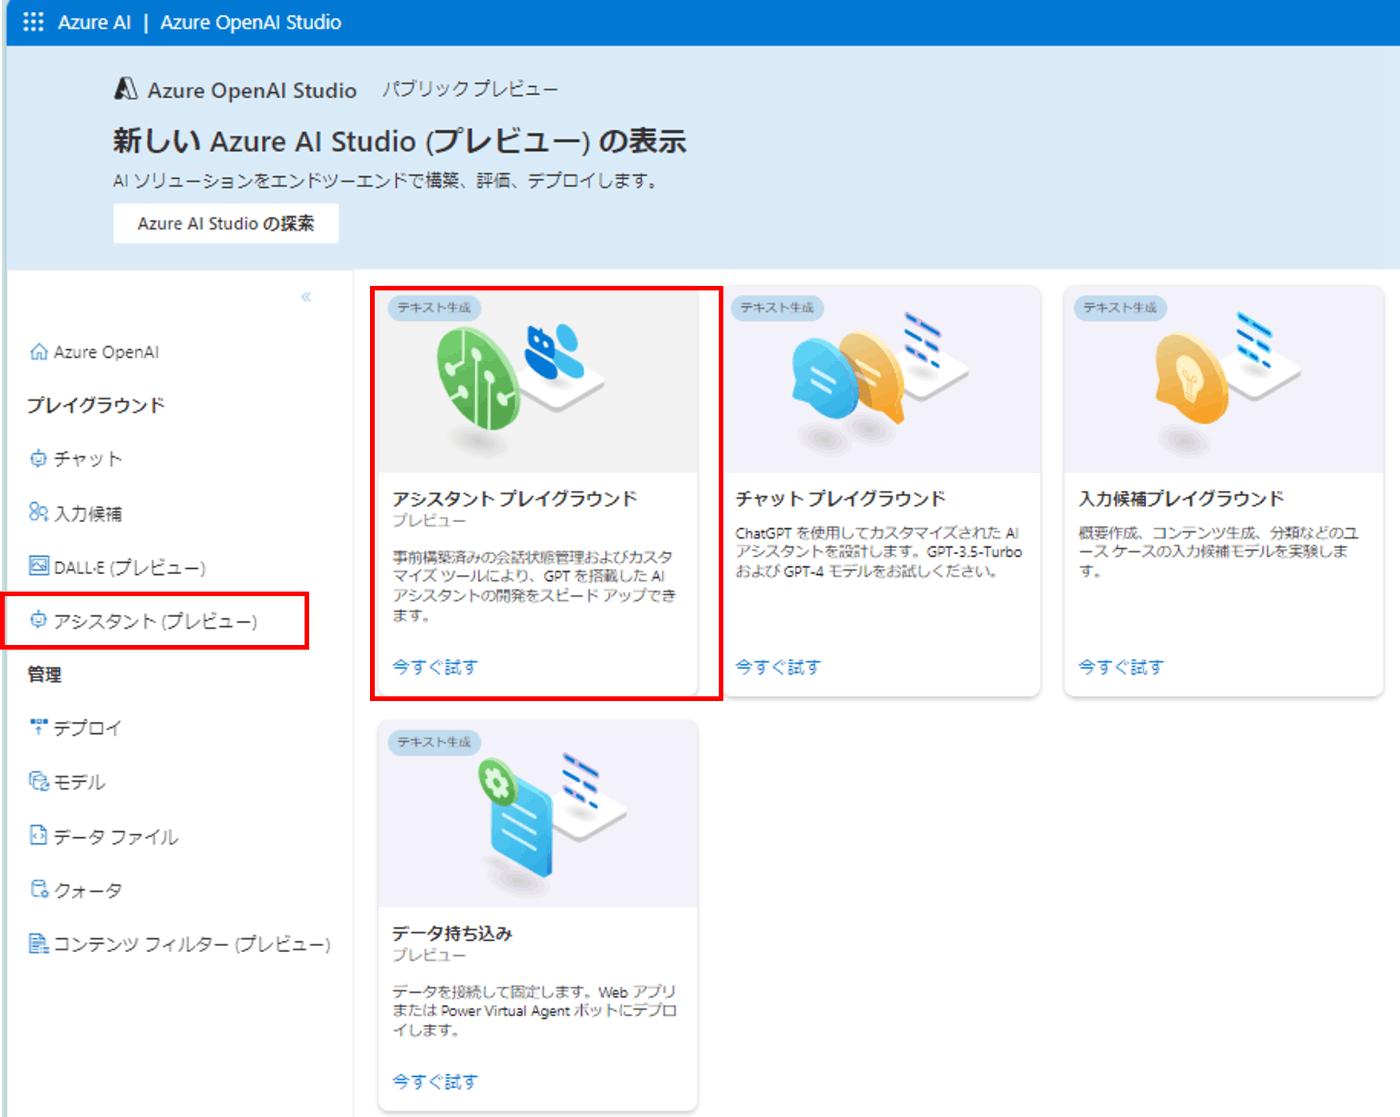Click テキスト生成 tag on チャット card

click(778, 307)
